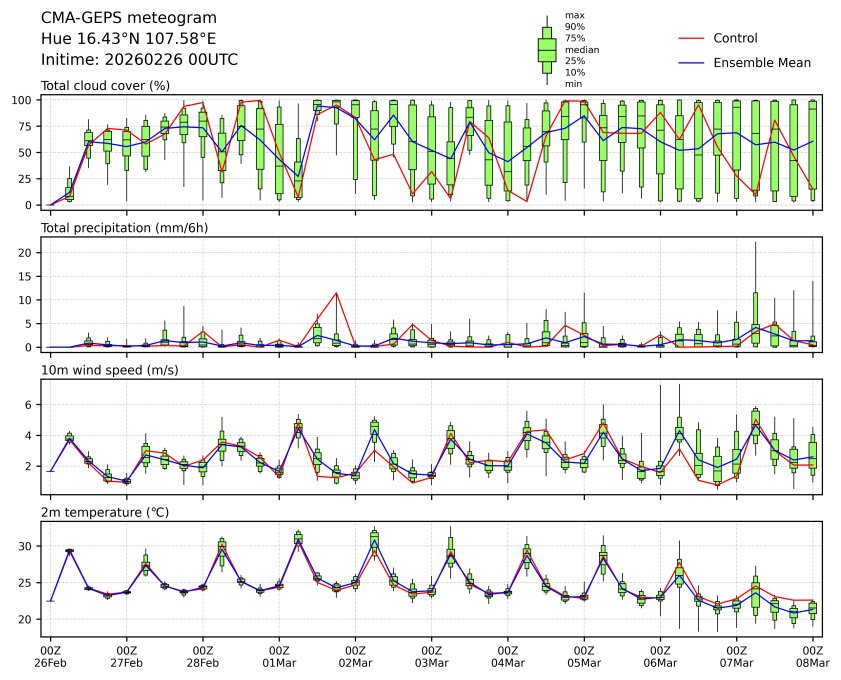This screenshot has width=841, height=680.
Task: Click the Initime 20260226 00UTC text
Action: 139,59
